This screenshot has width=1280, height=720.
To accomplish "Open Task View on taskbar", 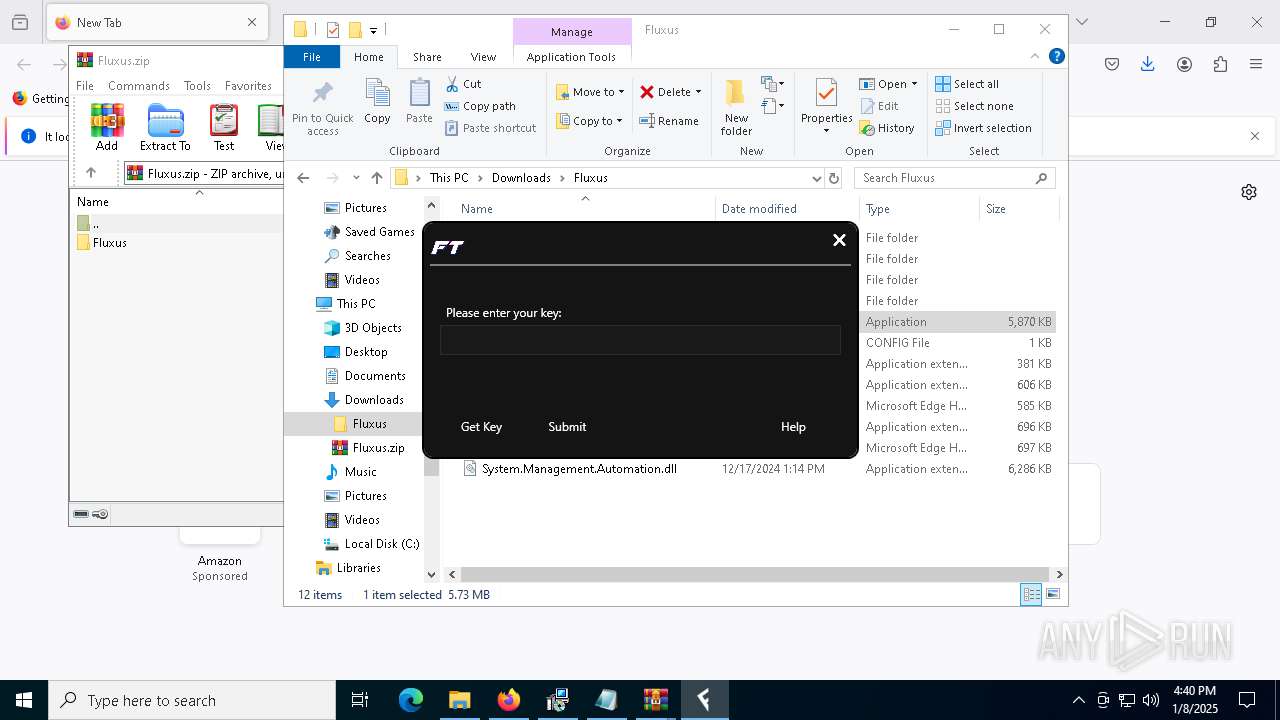I will [x=360, y=700].
